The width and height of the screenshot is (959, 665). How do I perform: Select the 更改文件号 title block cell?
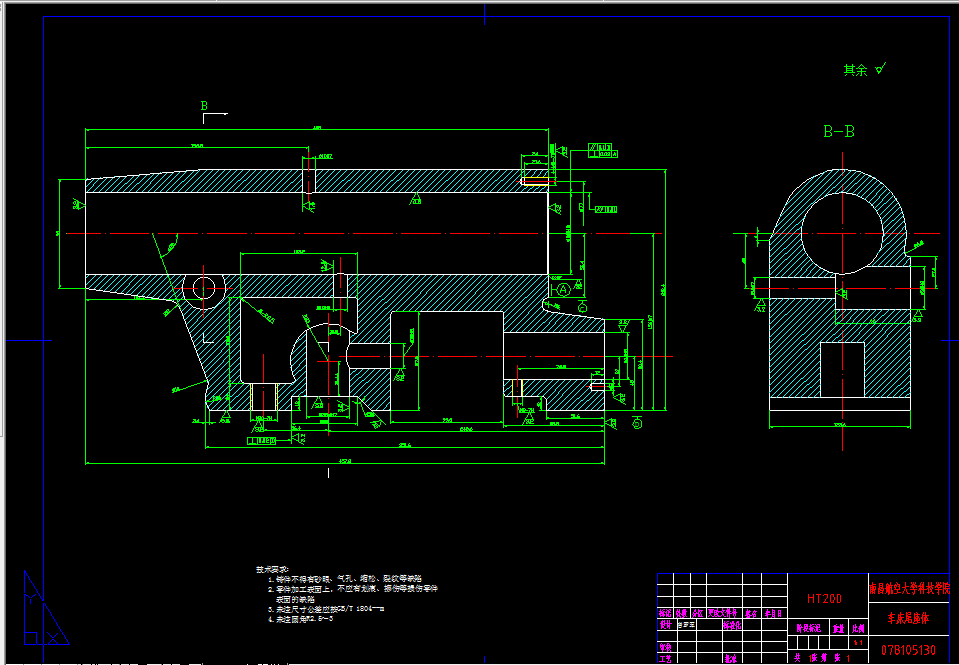(722, 613)
